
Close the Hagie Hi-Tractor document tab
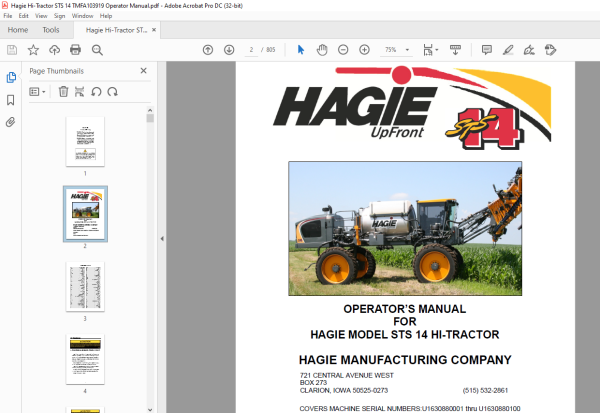[x=154, y=30]
